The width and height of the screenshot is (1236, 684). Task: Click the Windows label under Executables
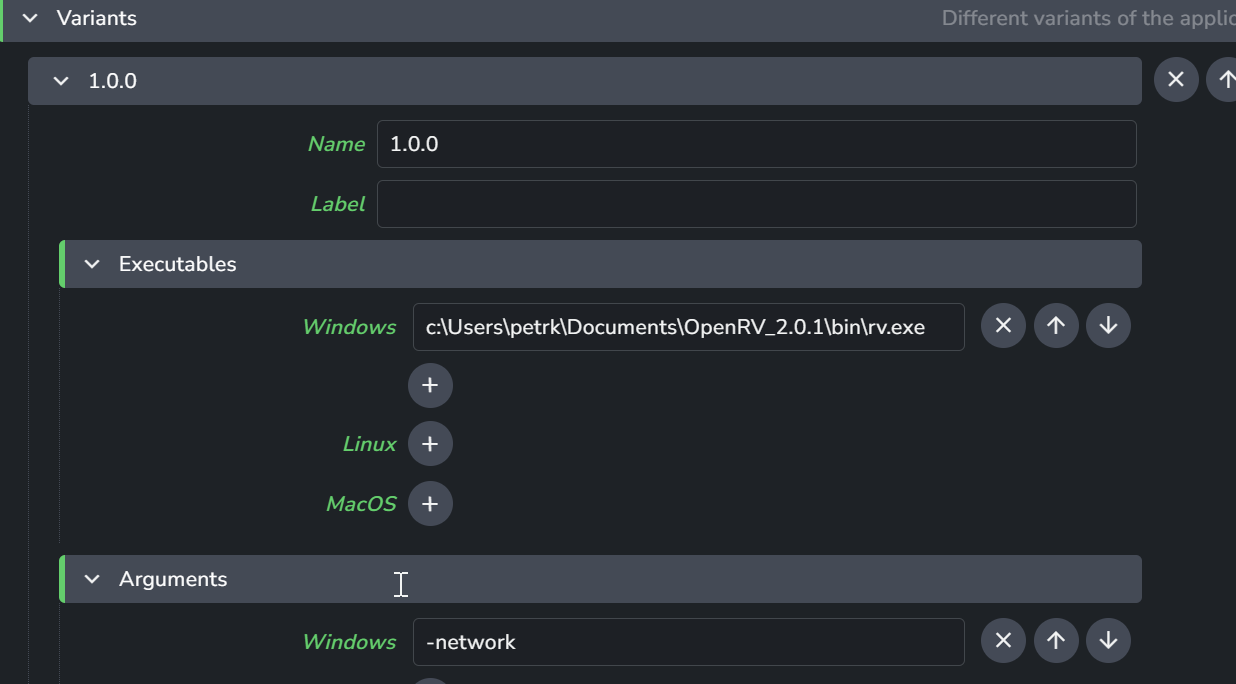349,327
